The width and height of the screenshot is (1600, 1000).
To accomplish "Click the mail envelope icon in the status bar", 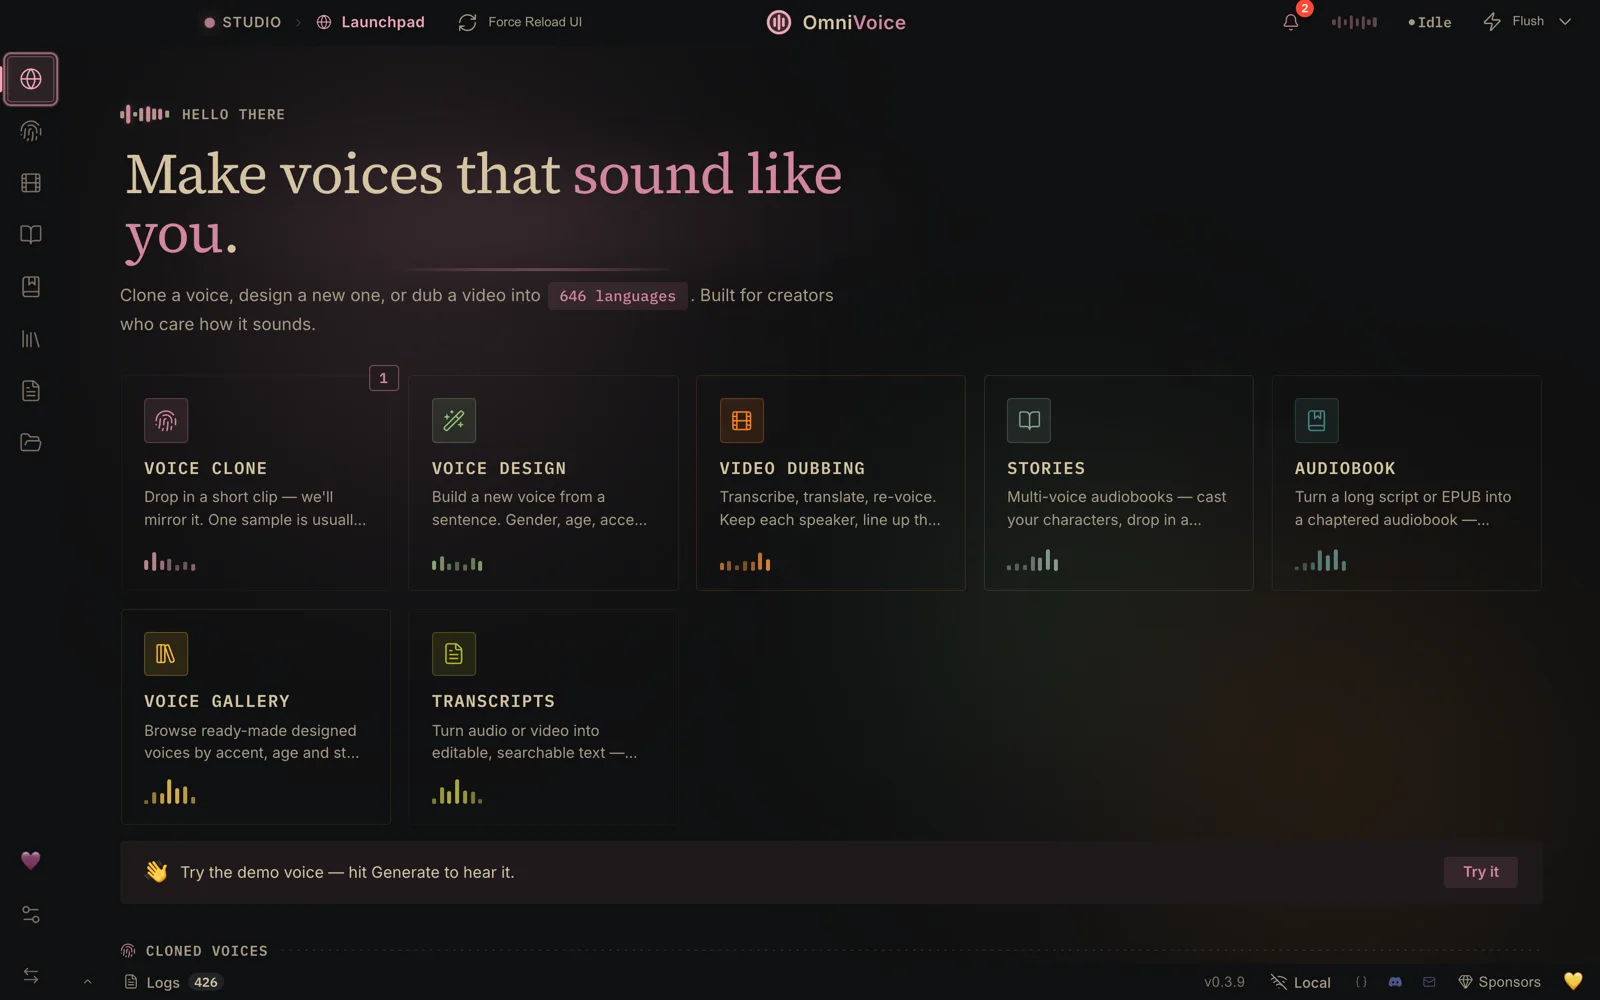I will pyautogui.click(x=1429, y=982).
